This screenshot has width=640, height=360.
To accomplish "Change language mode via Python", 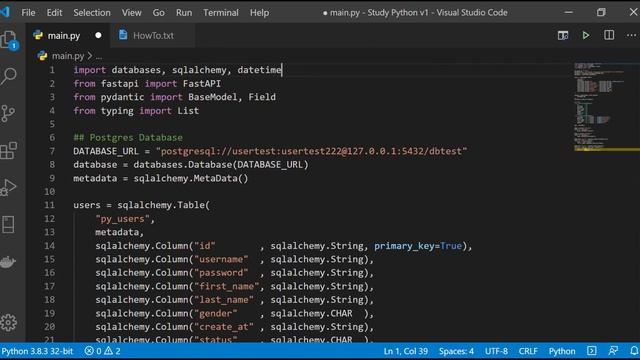I will [x=562, y=351].
